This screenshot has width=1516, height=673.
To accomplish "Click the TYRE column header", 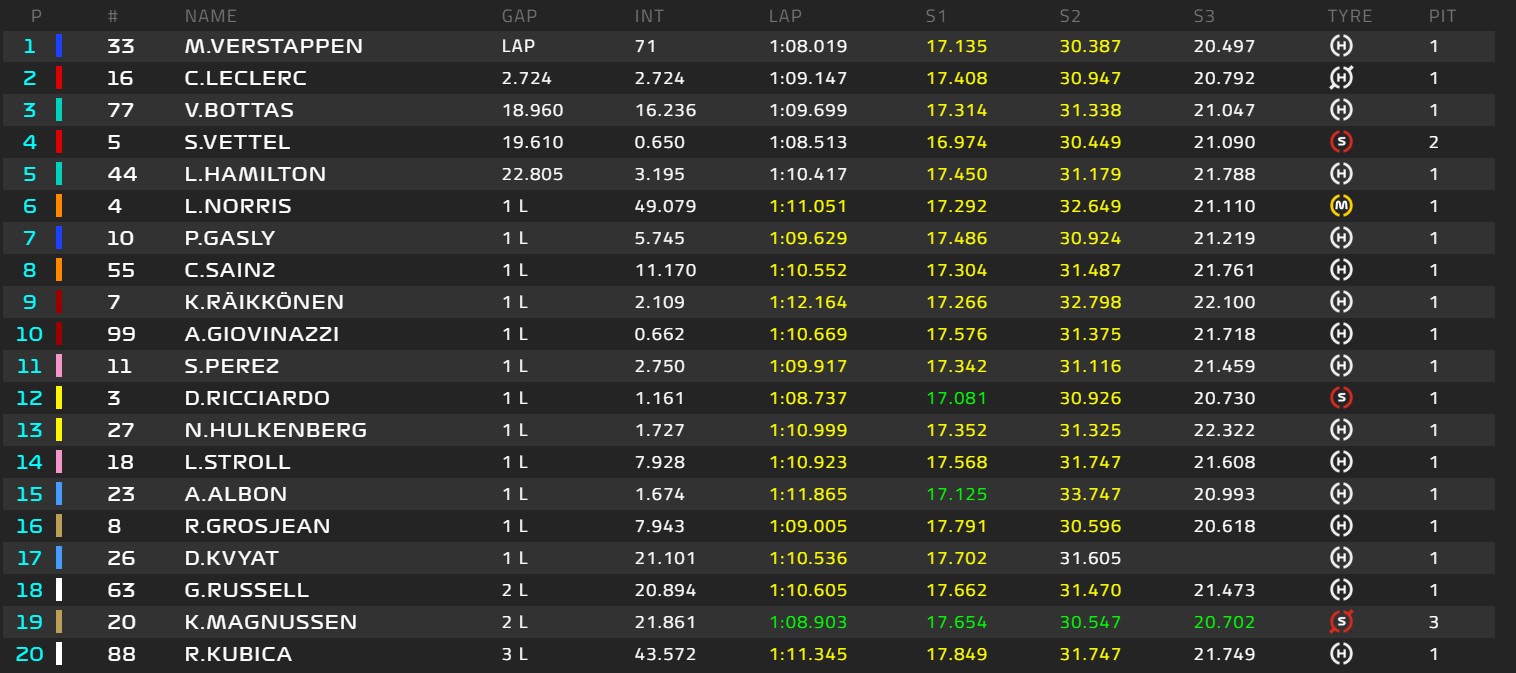I will [x=1349, y=16].
